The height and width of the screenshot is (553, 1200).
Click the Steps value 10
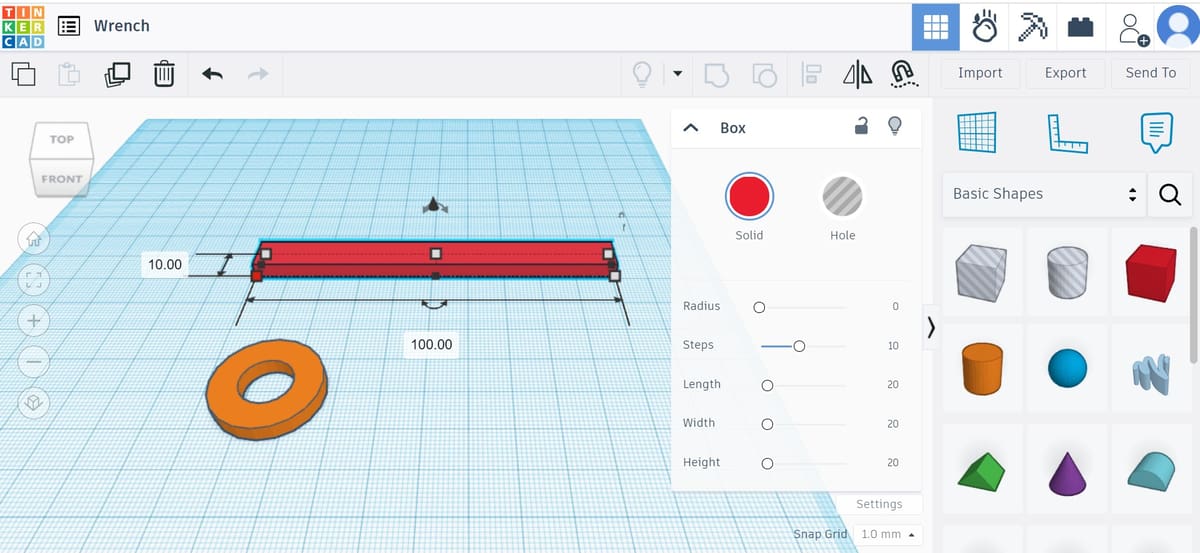(893, 346)
